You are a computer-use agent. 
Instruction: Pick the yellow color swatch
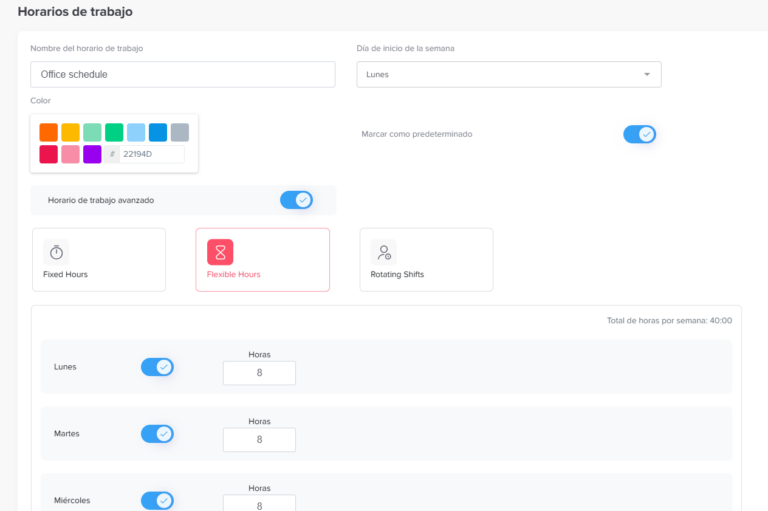(71, 132)
